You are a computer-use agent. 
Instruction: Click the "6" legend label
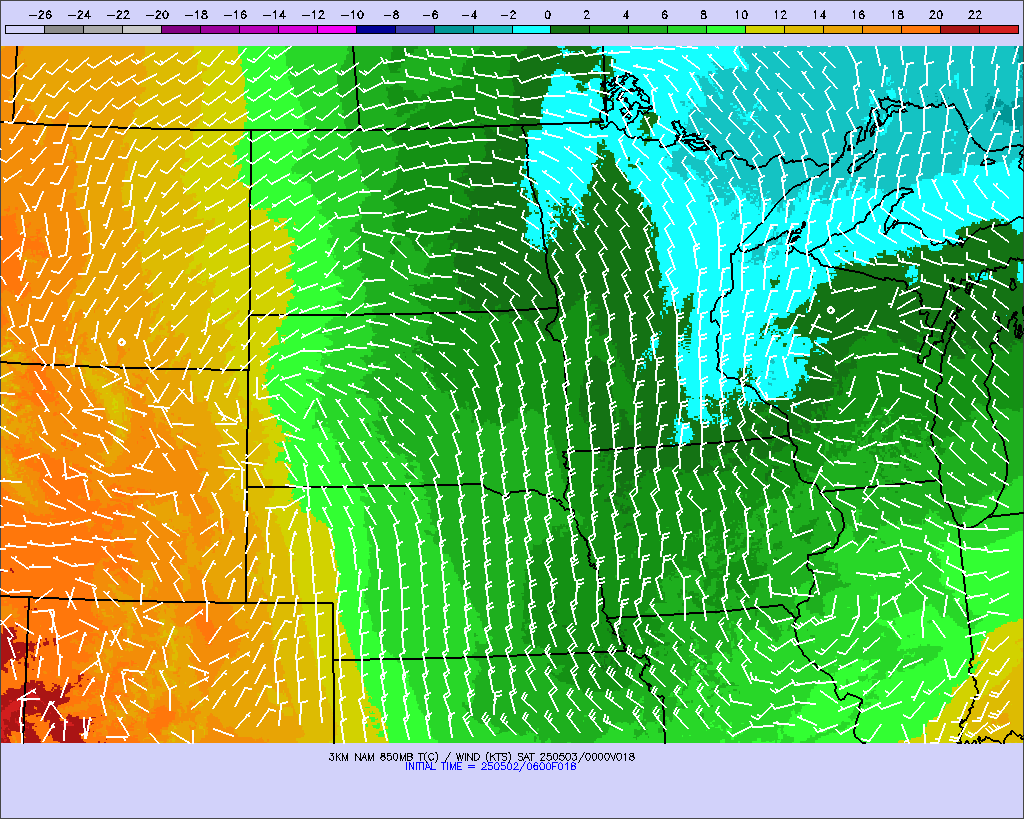pos(664,14)
